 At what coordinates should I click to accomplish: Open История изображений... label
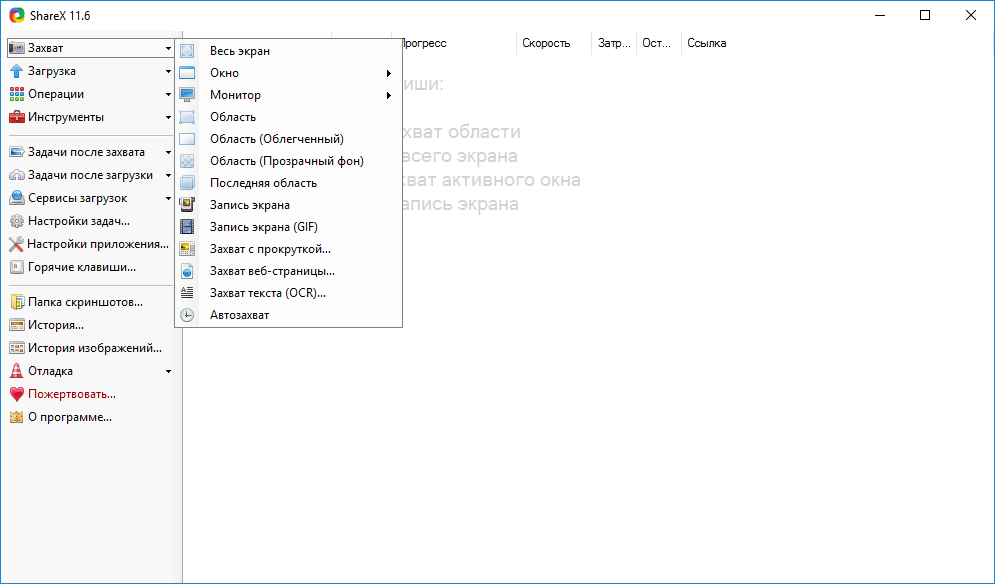coord(95,348)
